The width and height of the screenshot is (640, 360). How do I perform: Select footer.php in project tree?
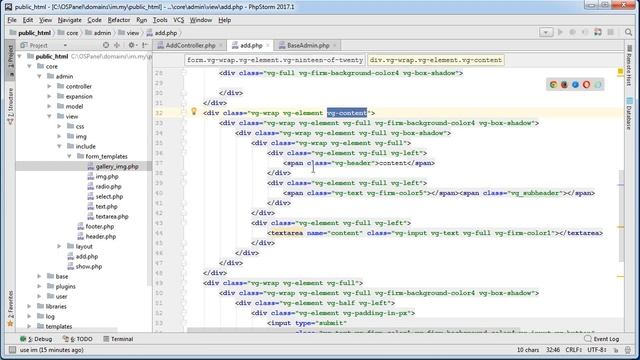click(96, 226)
